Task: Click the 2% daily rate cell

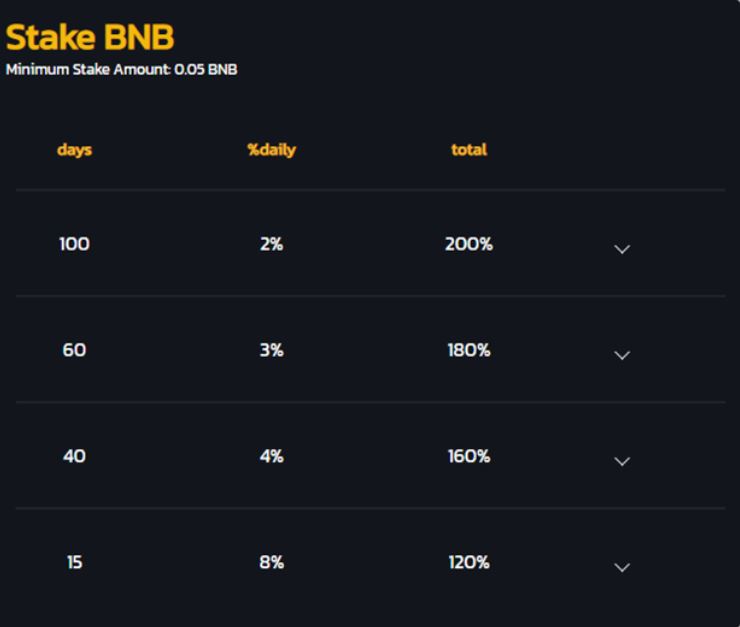Action: pyautogui.click(x=272, y=244)
